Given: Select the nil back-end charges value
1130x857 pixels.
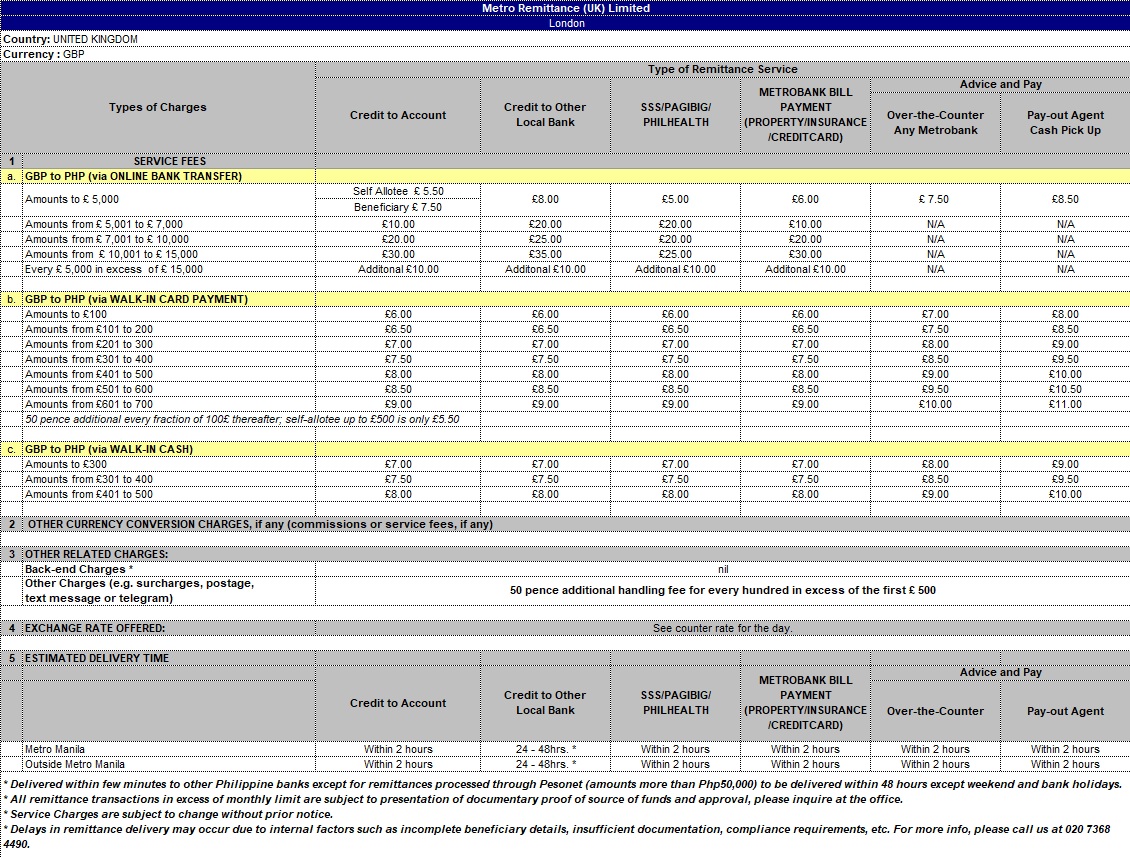Looking at the screenshot, I should (x=722, y=569).
